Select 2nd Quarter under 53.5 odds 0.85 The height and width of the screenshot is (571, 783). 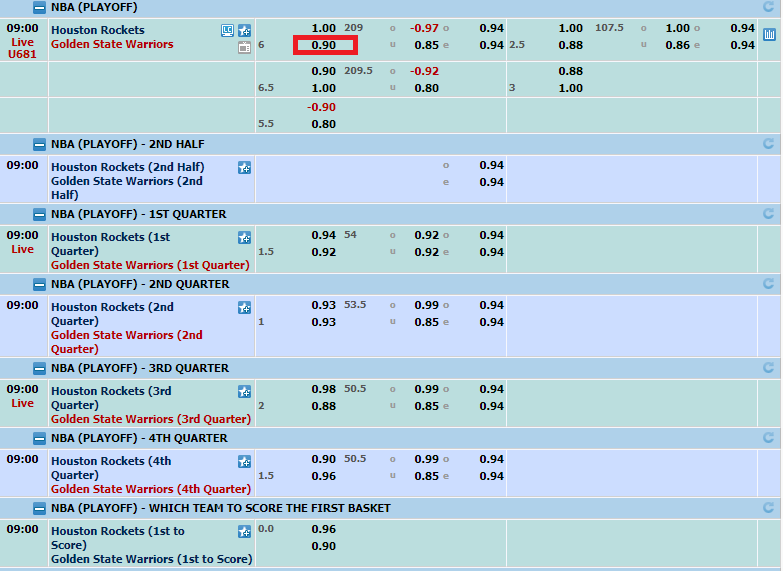click(x=426, y=322)
